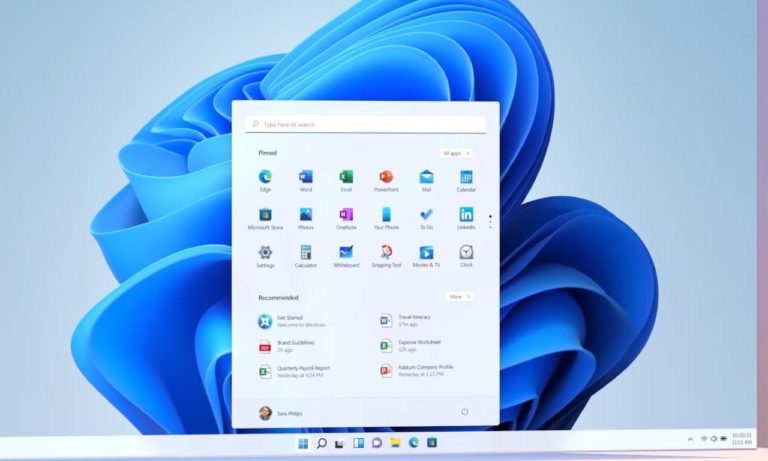Image resolution: width=768 pixels, height=461 pixels.
Task: Open LinkedIn from pinned apps
Action: [466, 218]
